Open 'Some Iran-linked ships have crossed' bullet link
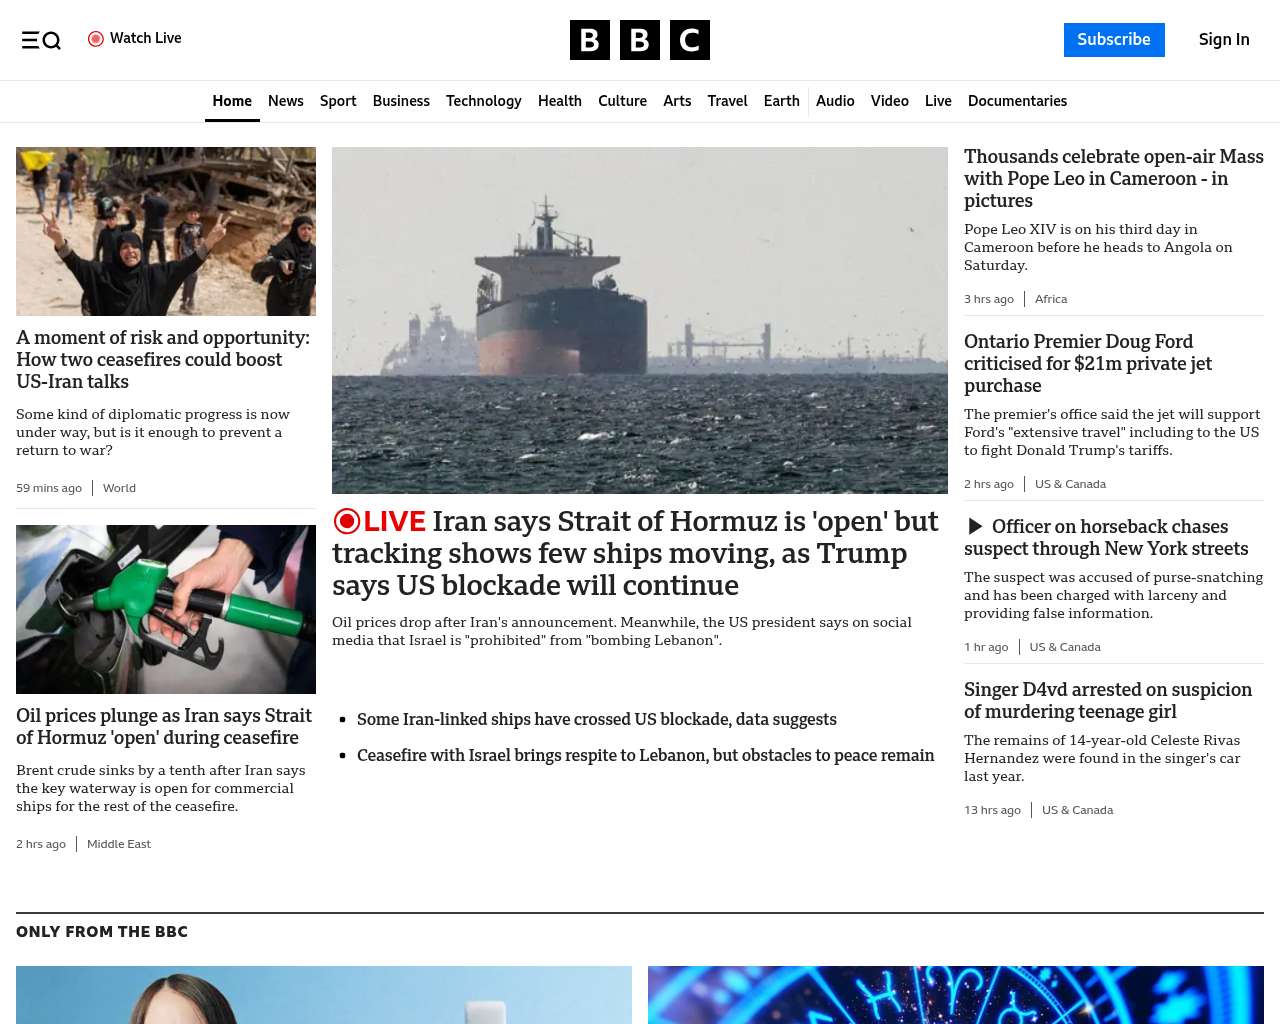The image size is (1280, 1024). pos(596,719)
